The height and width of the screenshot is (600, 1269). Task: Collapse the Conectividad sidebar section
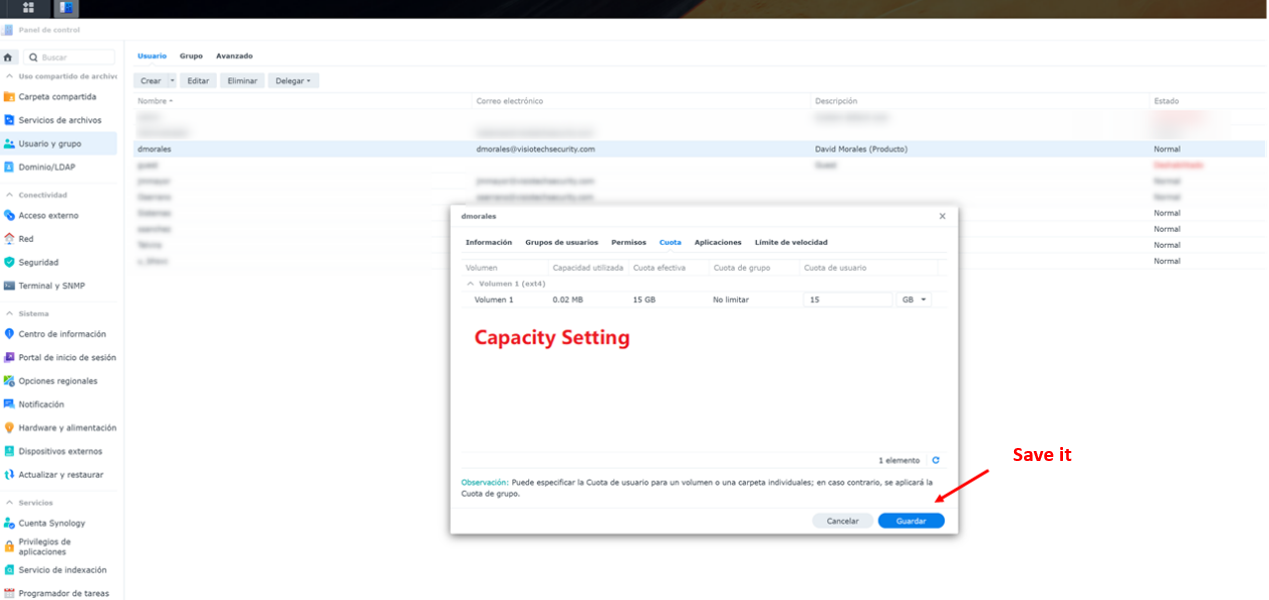coord(9,195)
